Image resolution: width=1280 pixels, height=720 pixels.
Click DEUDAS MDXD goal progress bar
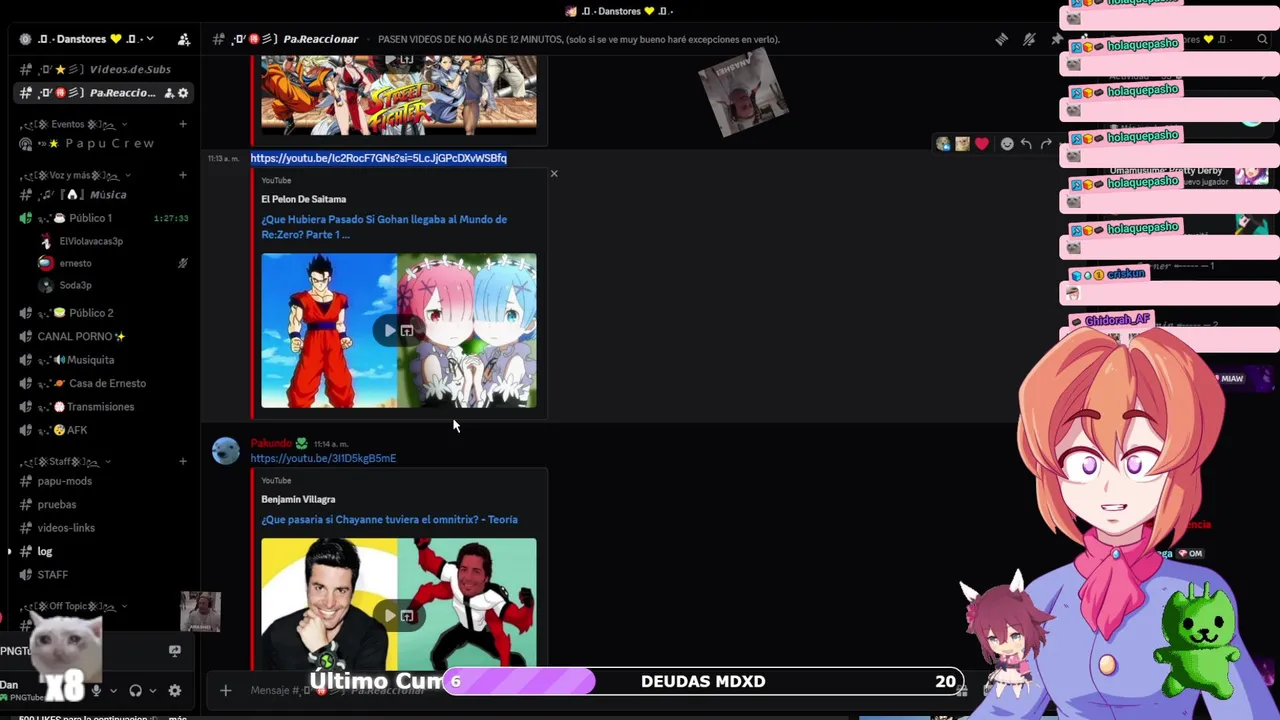pyautogui.click(x=704, y=682)
